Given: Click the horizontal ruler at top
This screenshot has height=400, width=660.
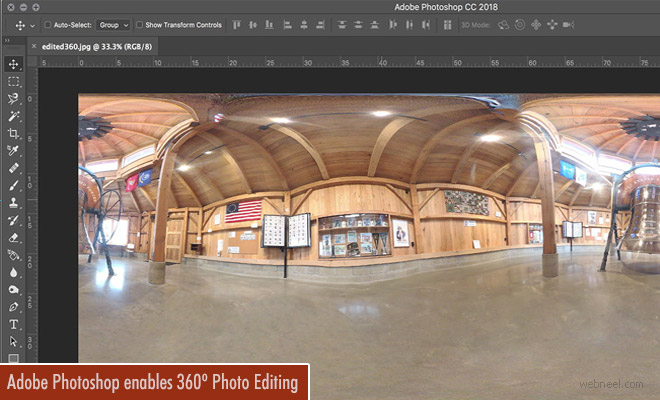Looking at the screenshot, I should 349,62.
